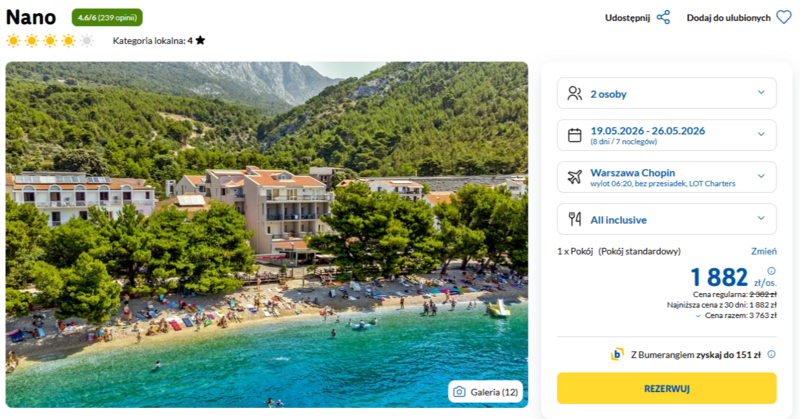
Task: Click the info icon beside the 1 882 price
Action: pyautogui.click(x=771, y=271)
